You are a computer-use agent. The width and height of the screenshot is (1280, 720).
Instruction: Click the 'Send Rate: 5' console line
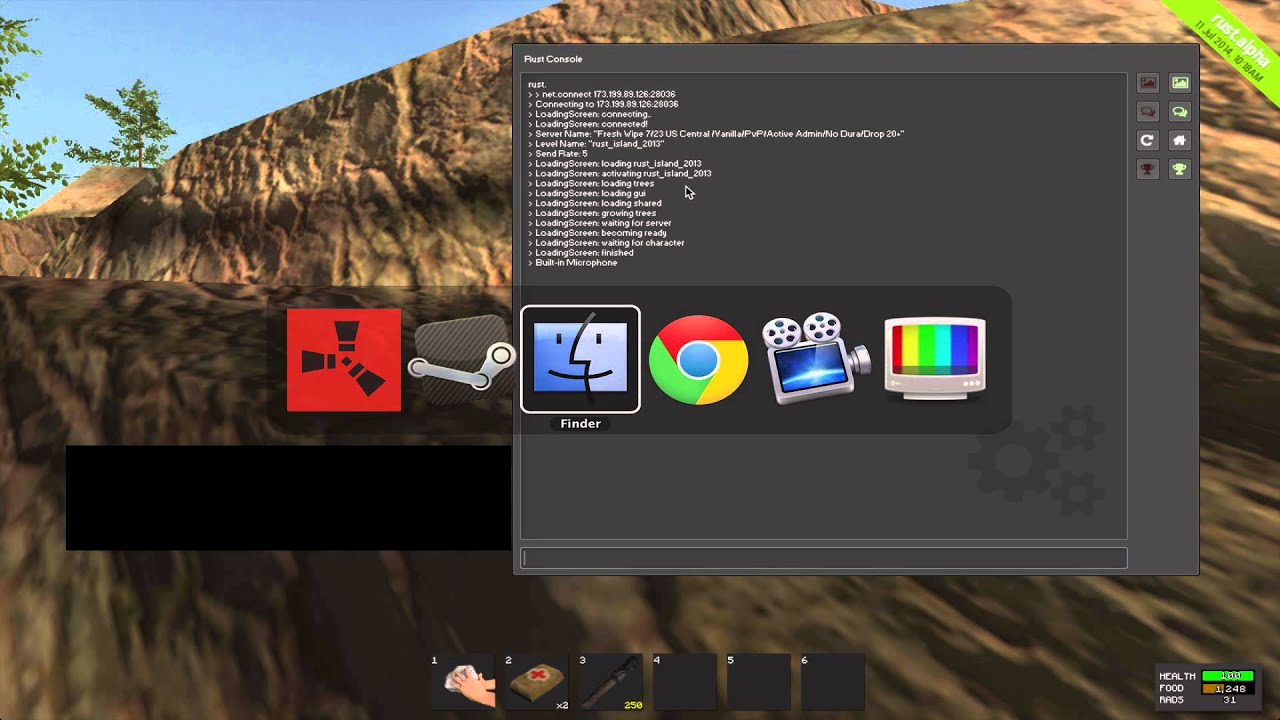pyautogui.click(x=558, y=154)
